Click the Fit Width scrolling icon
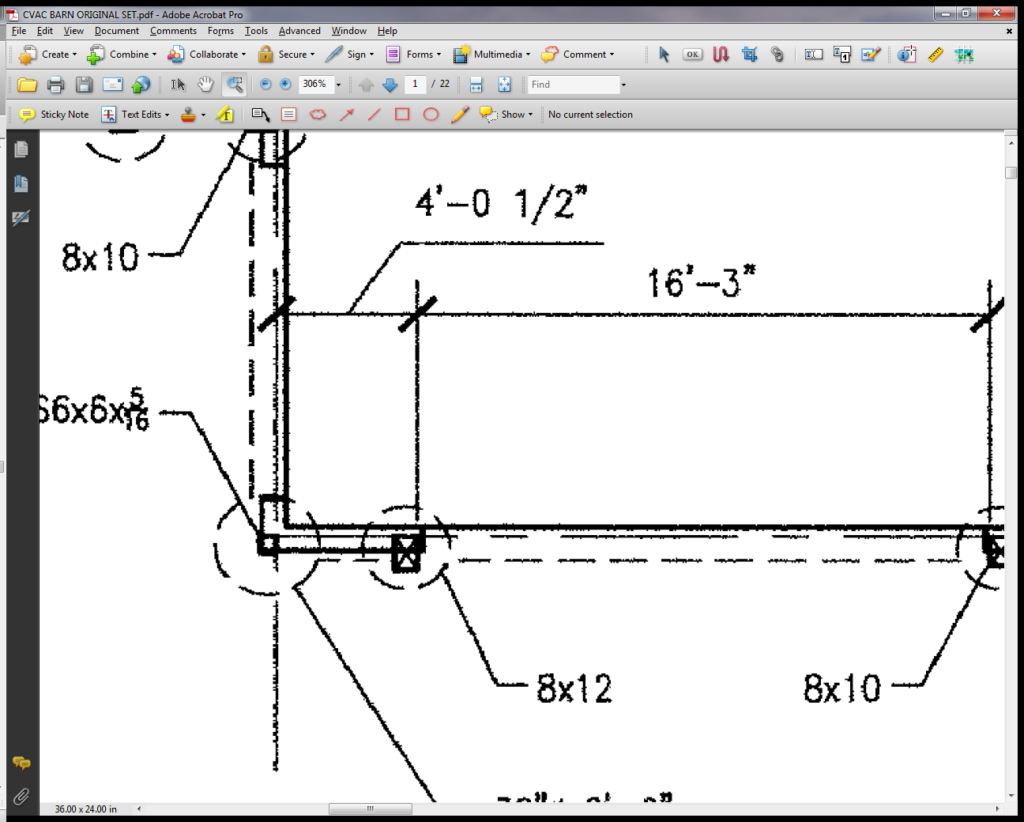 476,84
